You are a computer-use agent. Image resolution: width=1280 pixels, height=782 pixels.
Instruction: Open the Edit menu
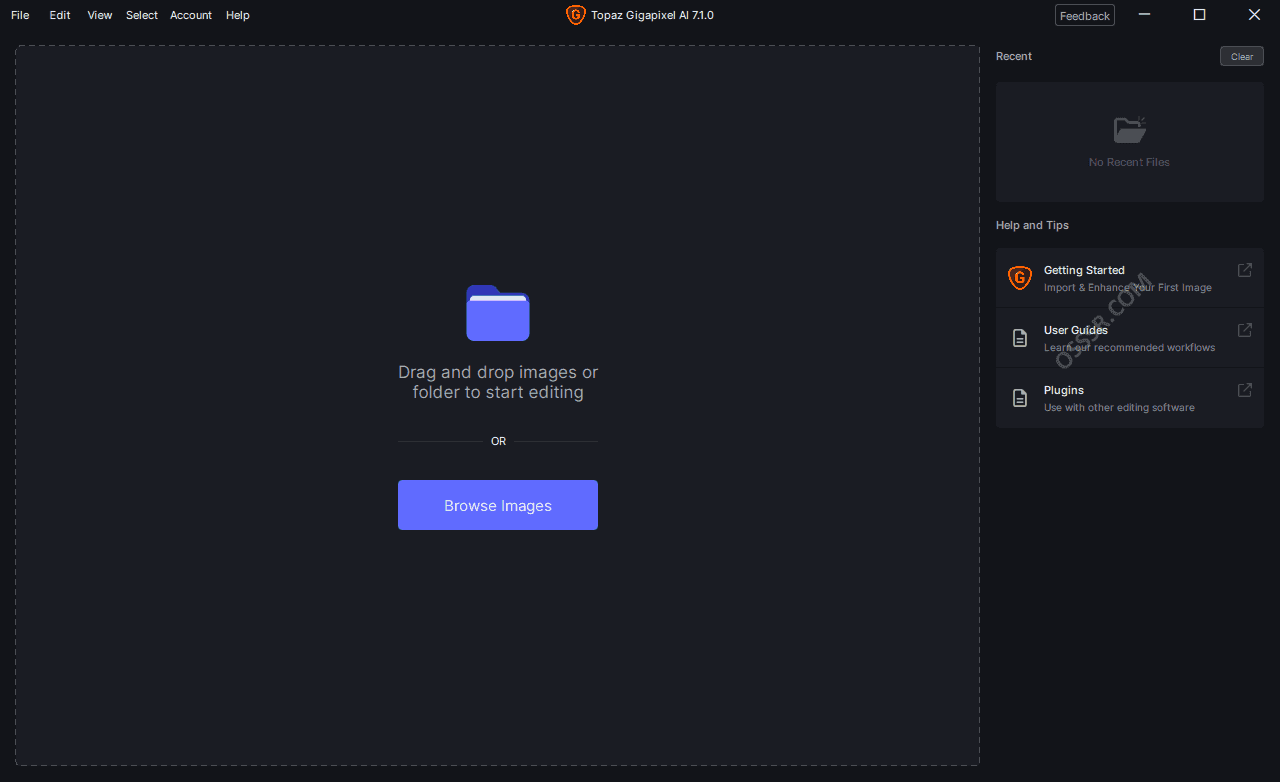[x=60, y=15]
